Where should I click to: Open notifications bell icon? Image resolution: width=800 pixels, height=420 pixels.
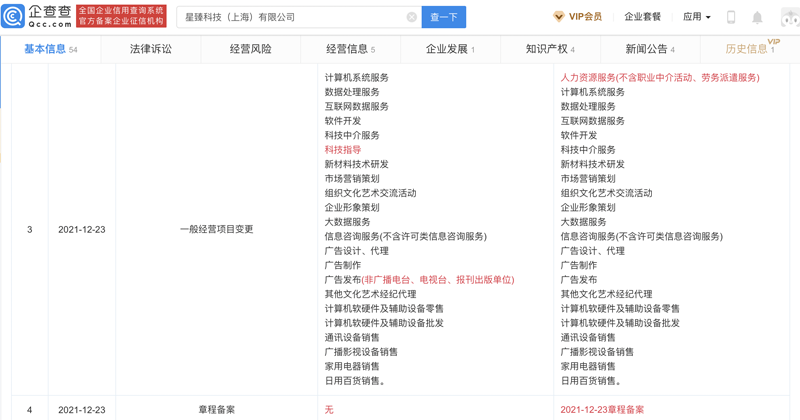pyautogui.click(x=757, y=17)
